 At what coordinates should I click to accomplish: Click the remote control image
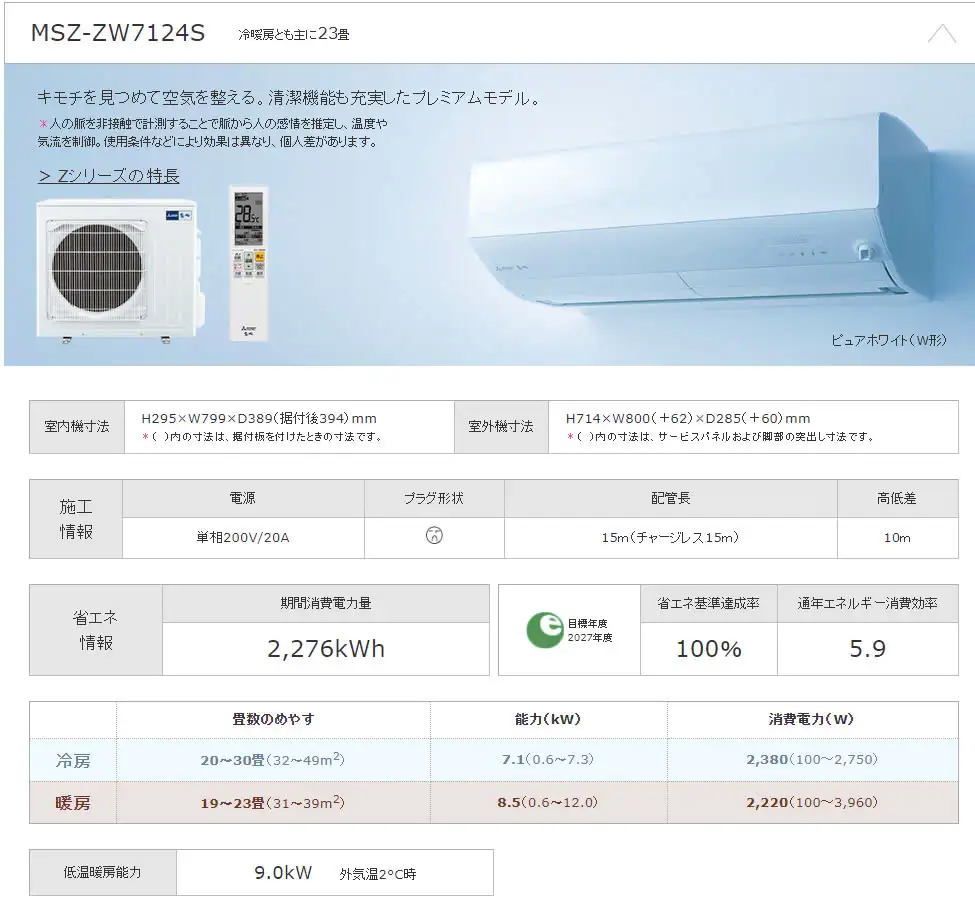[x=249, y=262]
